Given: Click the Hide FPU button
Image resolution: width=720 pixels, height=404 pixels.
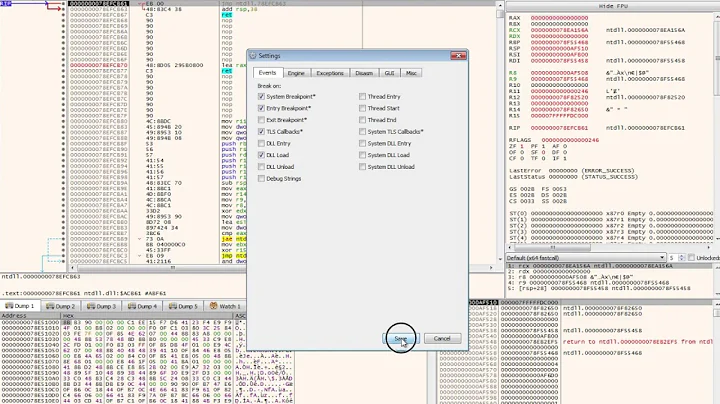Looking at the screenshot, I should click(x=613, y=6).
